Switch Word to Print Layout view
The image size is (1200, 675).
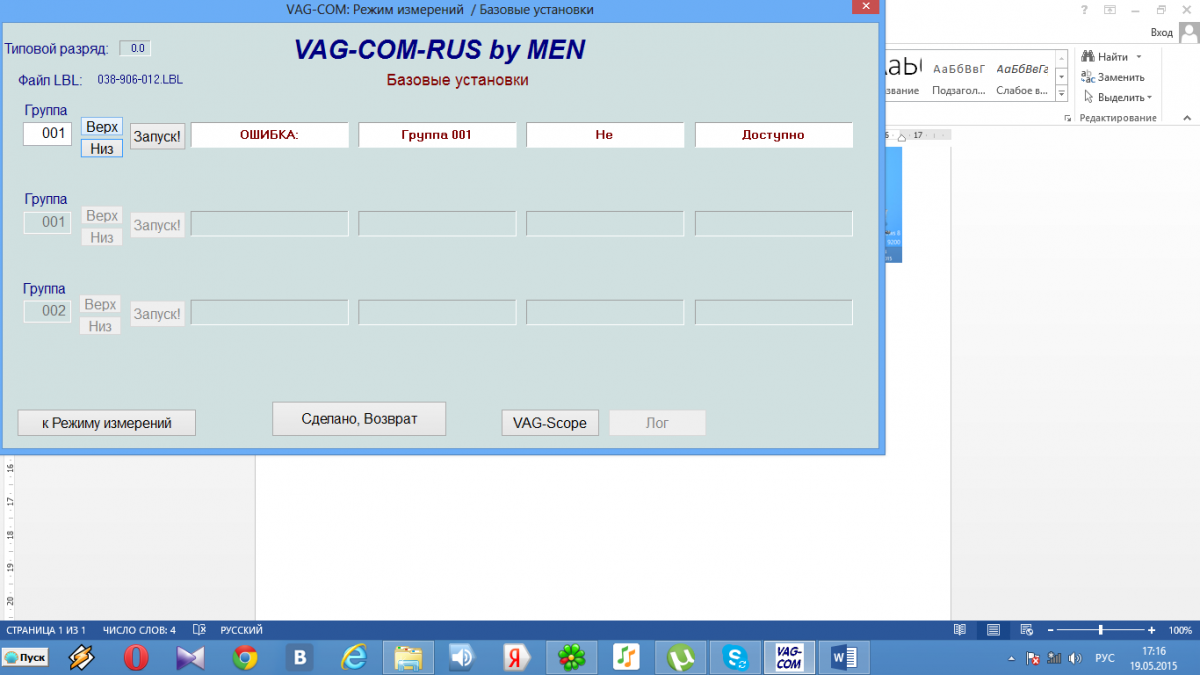coord(993,630)
